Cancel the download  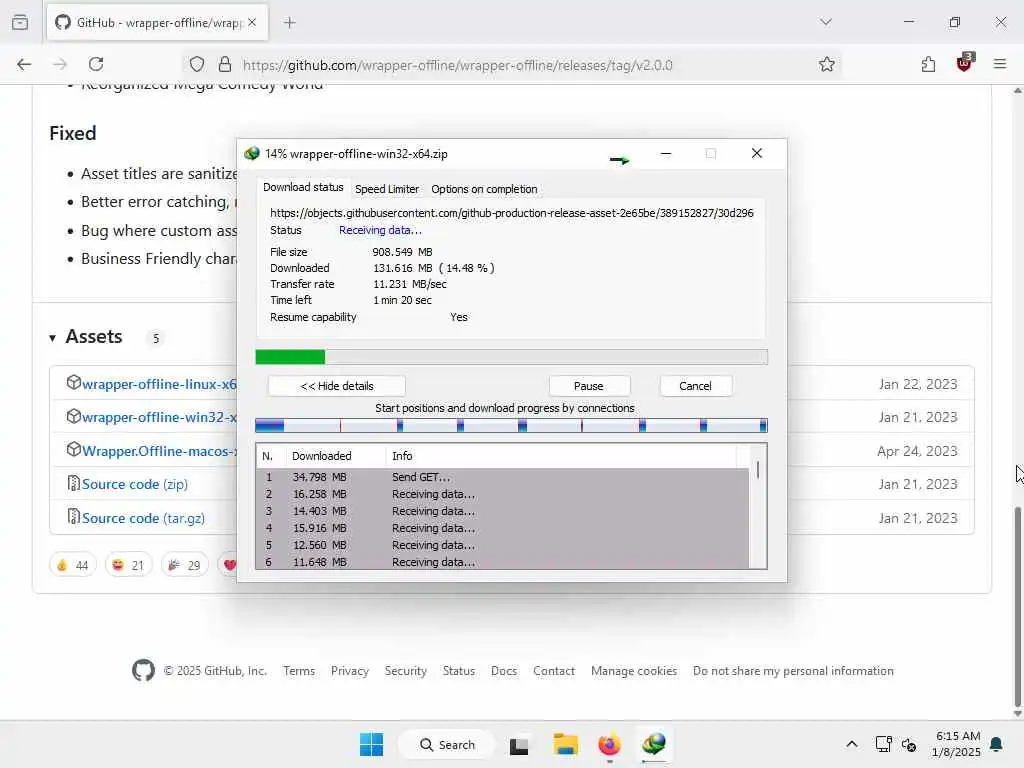696,386
